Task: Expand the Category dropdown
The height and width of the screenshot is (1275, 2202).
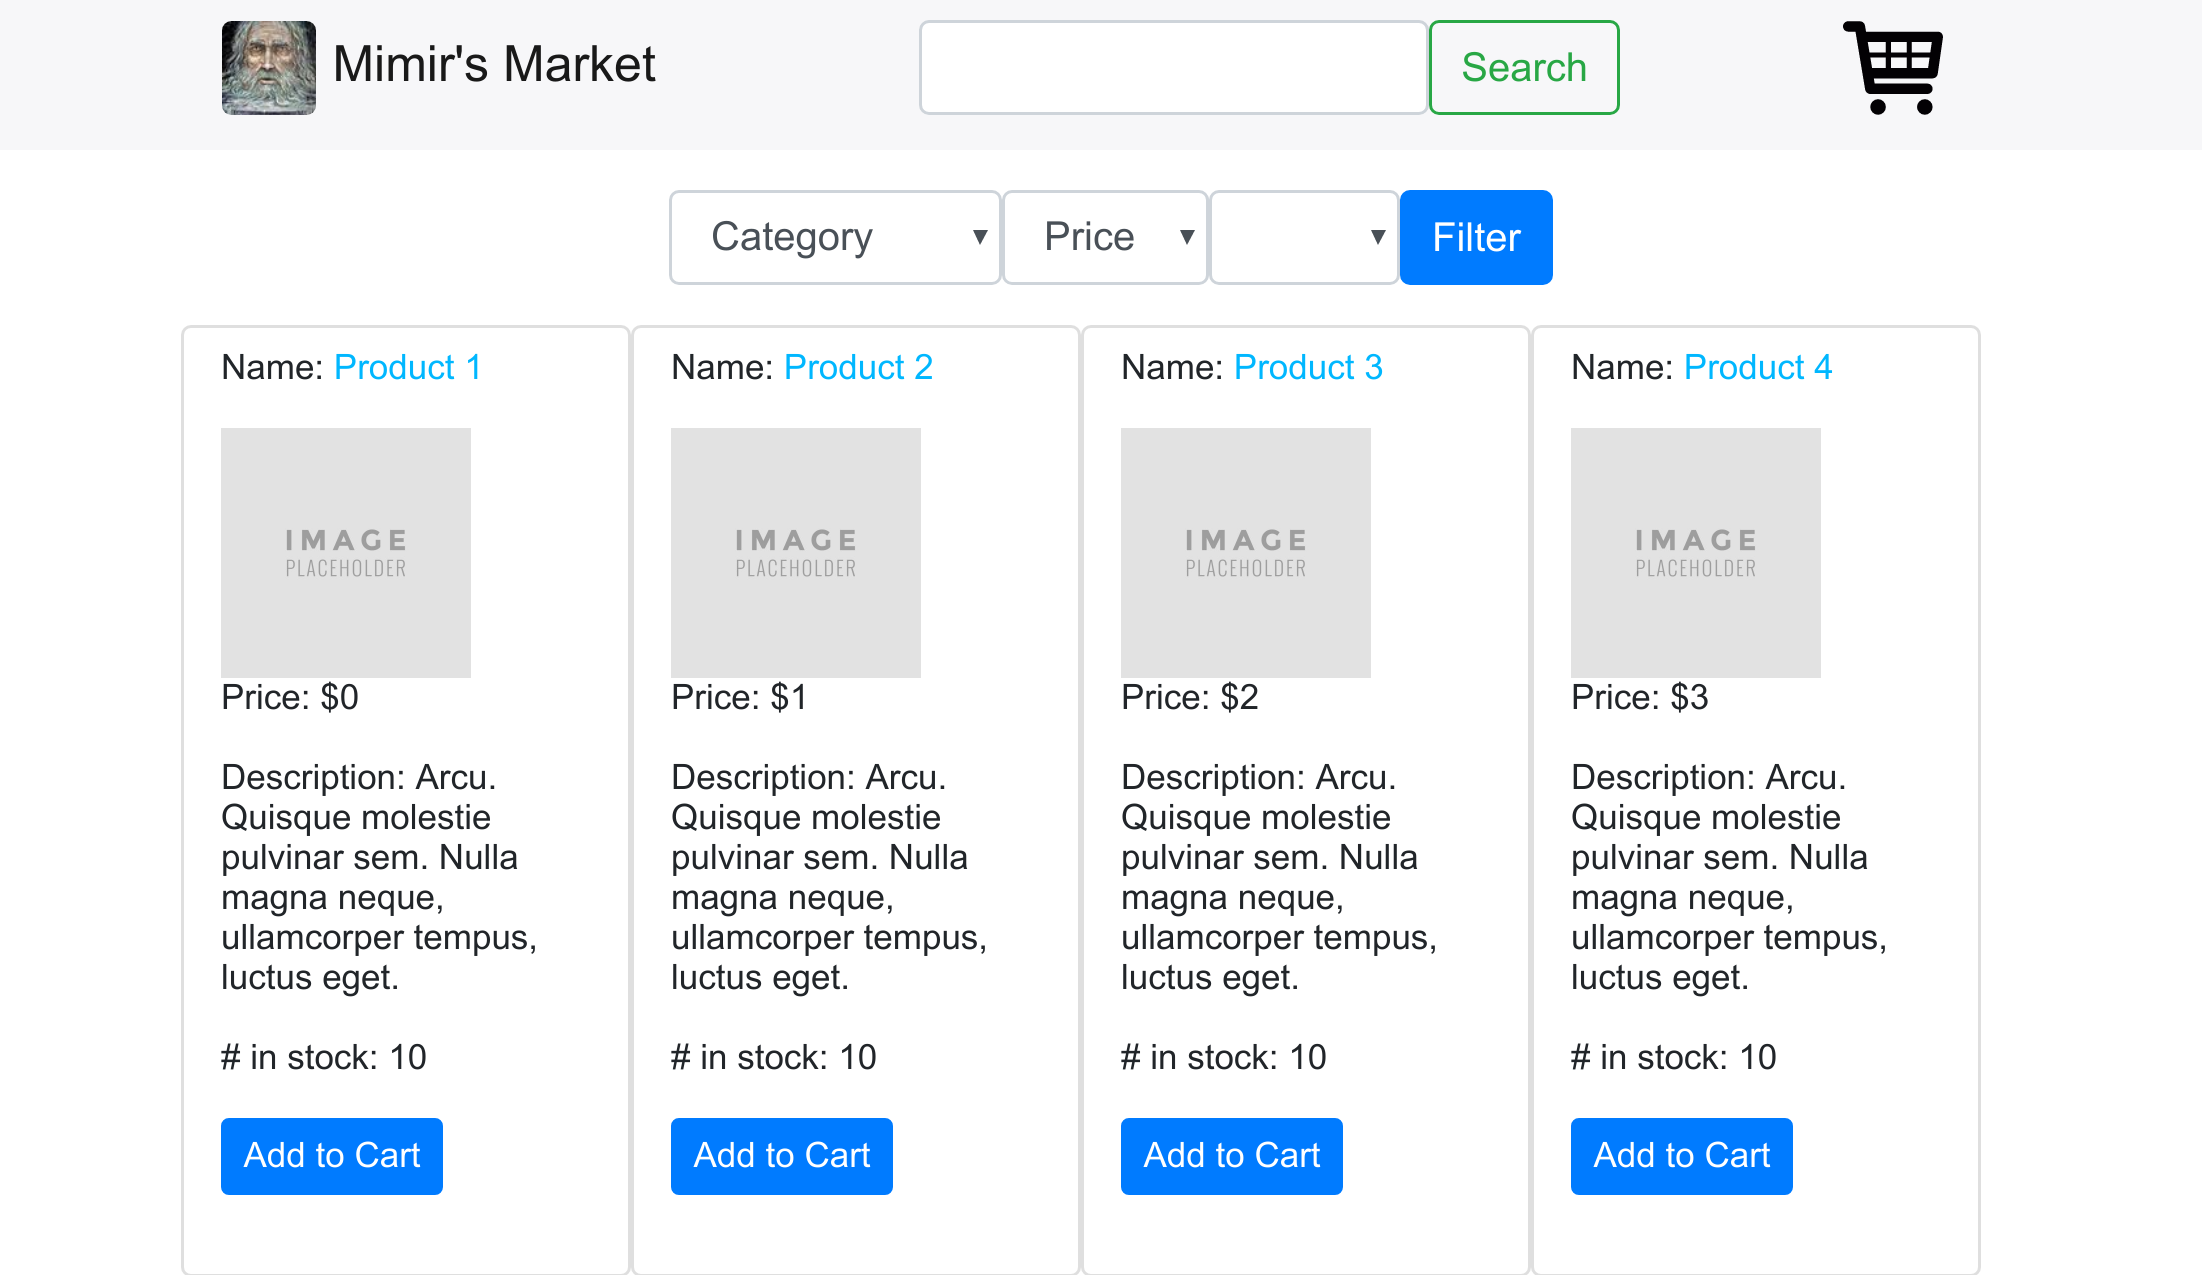Action: click(834, 237)
